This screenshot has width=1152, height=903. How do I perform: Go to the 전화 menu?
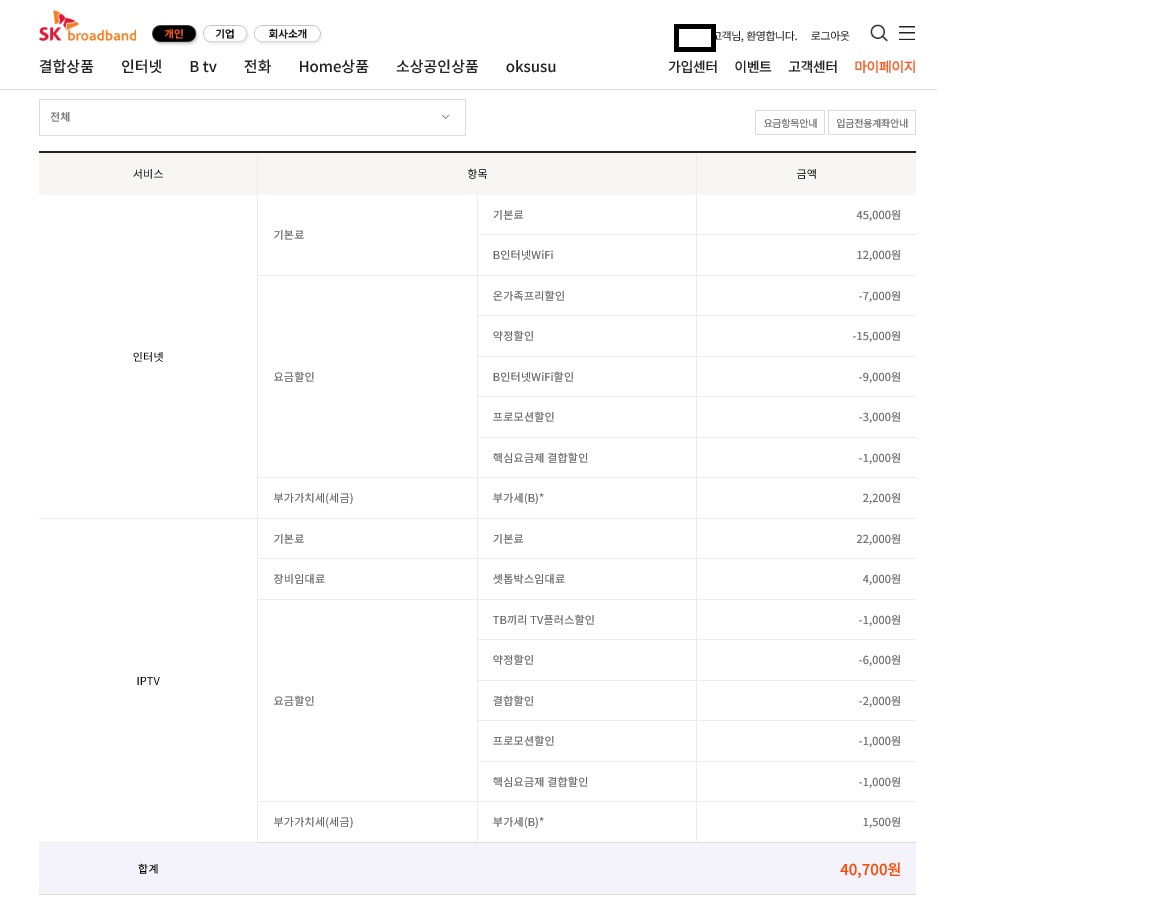point(257,67)
